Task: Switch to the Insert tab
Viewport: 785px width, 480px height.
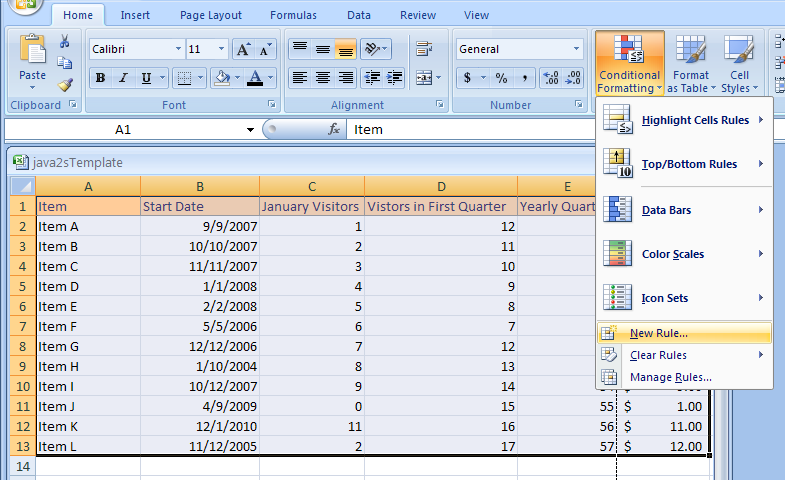Action: coord(135,15)
